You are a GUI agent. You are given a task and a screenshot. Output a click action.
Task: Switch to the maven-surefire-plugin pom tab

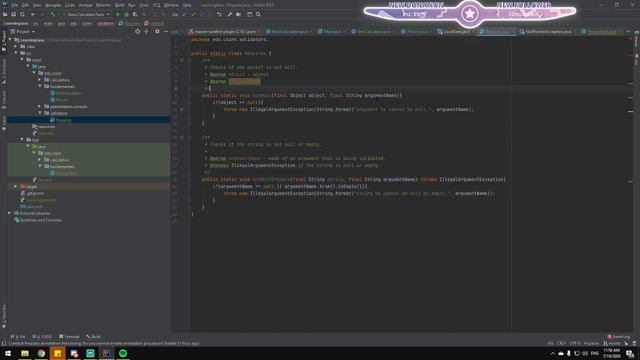point(225,31)
